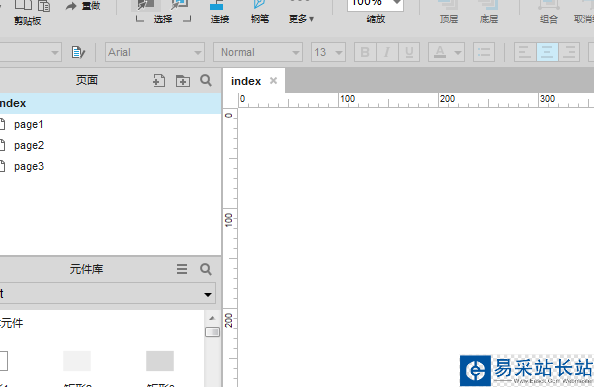Select the darker gray rectangle widget
This screenshot has height=387, width=594.
point(160,361)
